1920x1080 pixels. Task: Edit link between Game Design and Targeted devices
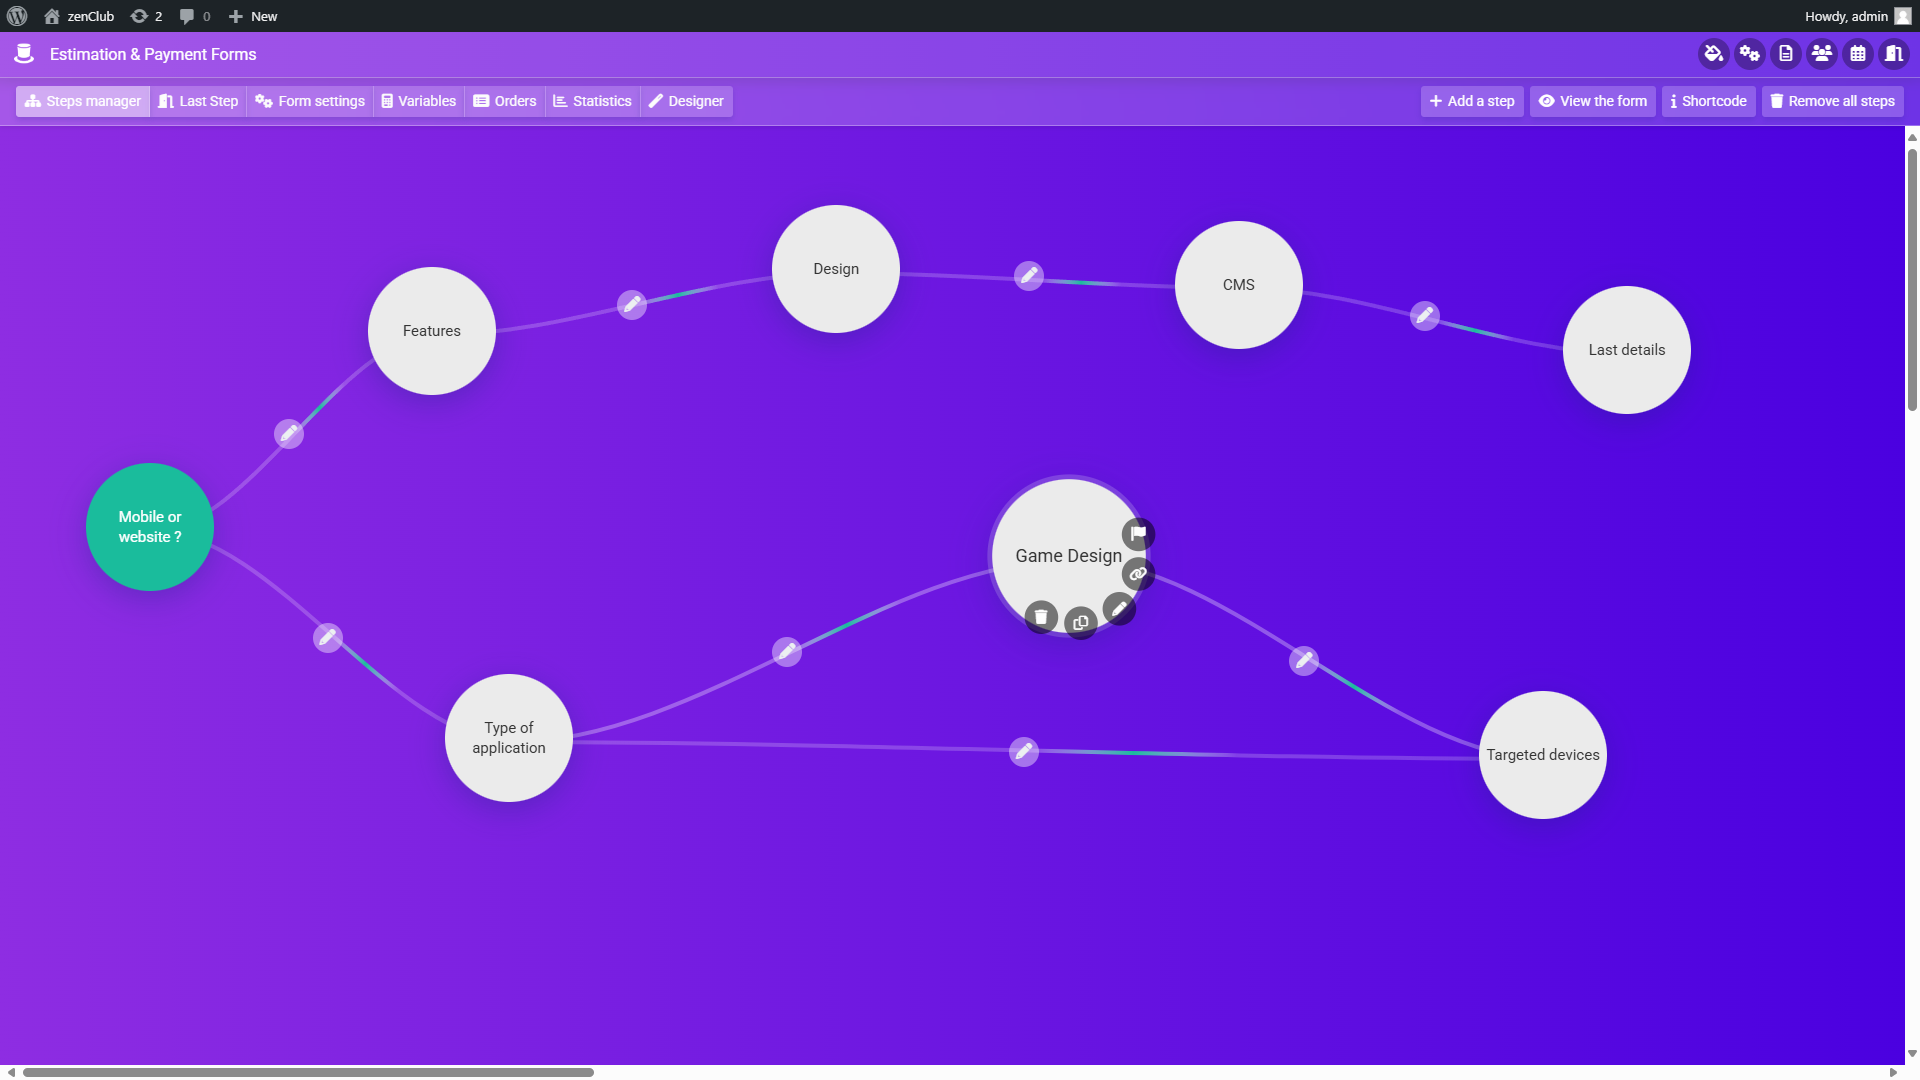(x=1304, y=661)
